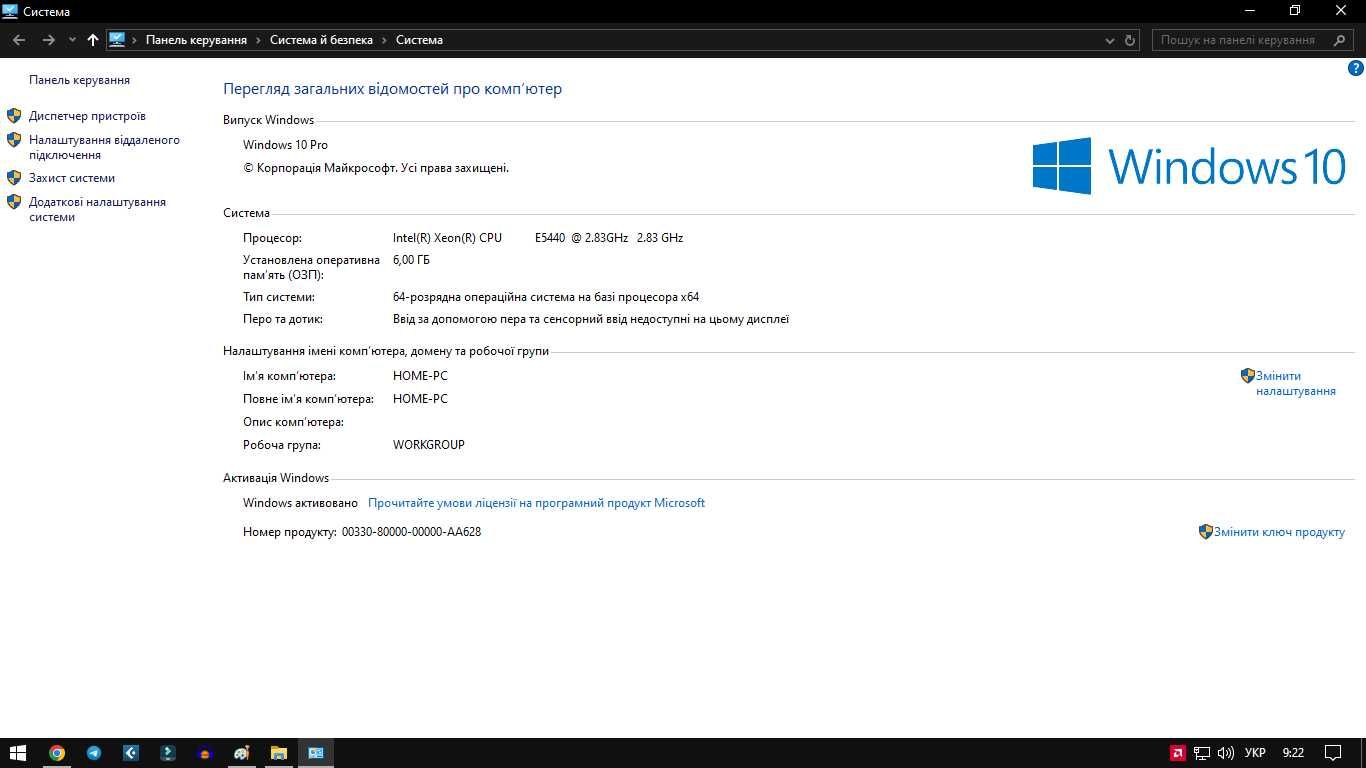Click the back navigation arrow
This screenshot has width=1366, height=768.
19,40
